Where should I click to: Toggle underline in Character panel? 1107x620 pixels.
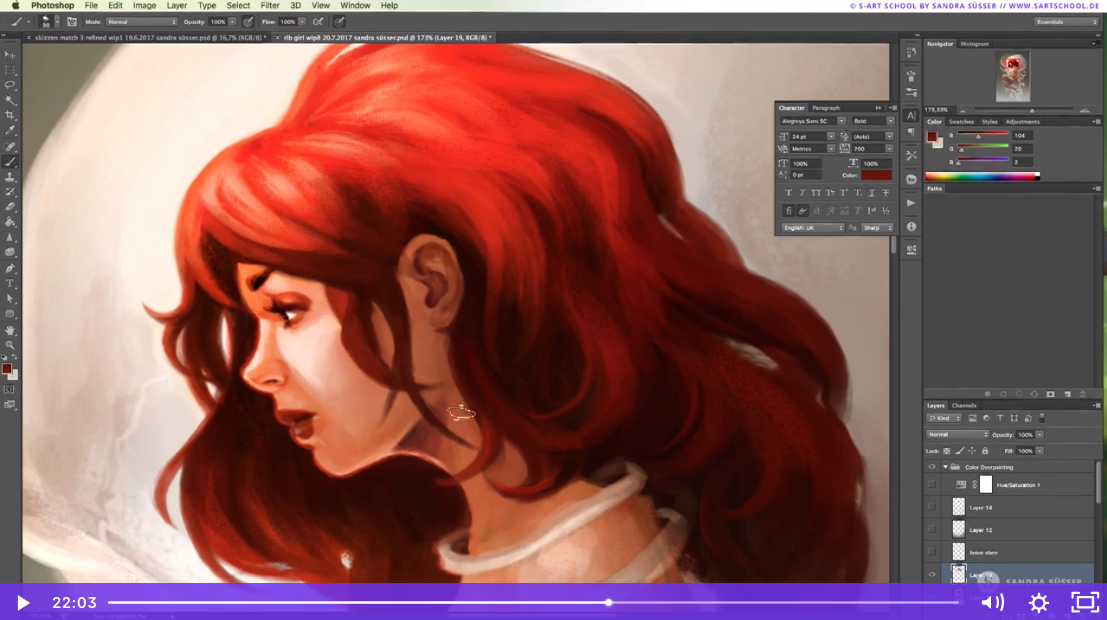coord(872,192)
